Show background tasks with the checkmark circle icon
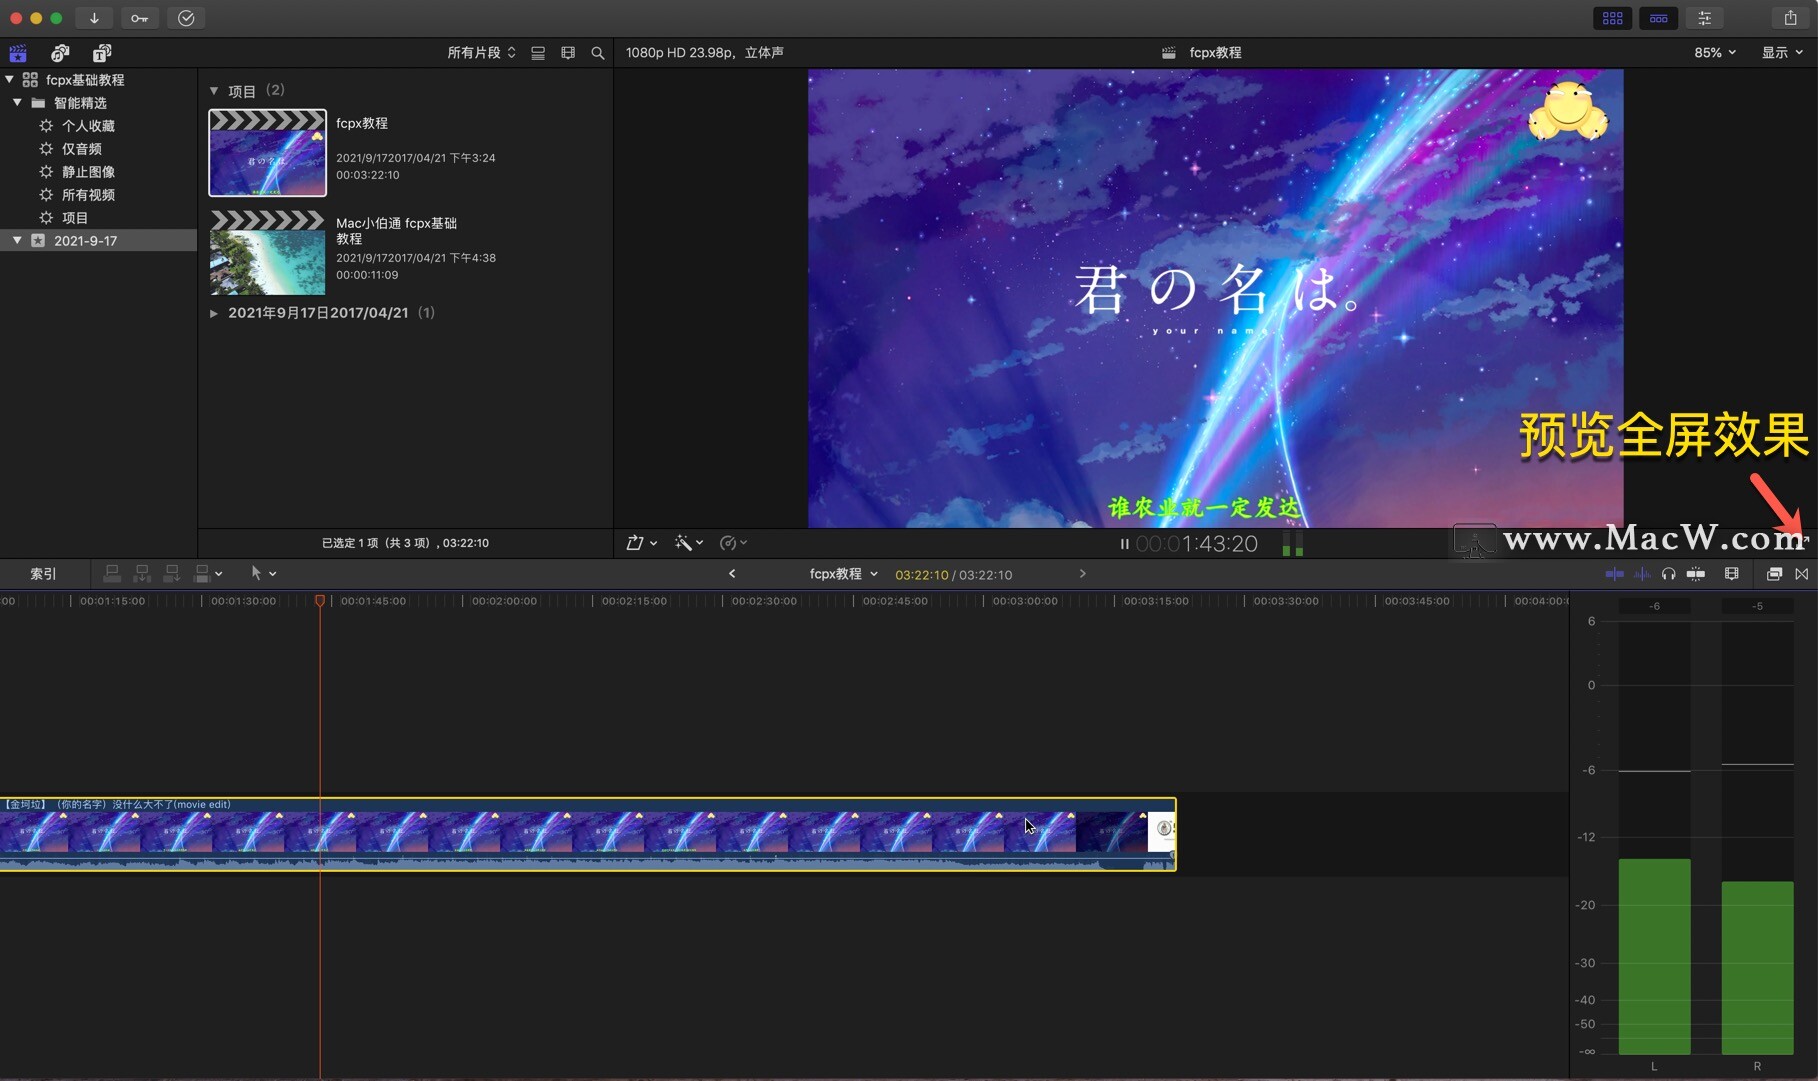The image size is (1818, 1081). (x=186, y=18)
